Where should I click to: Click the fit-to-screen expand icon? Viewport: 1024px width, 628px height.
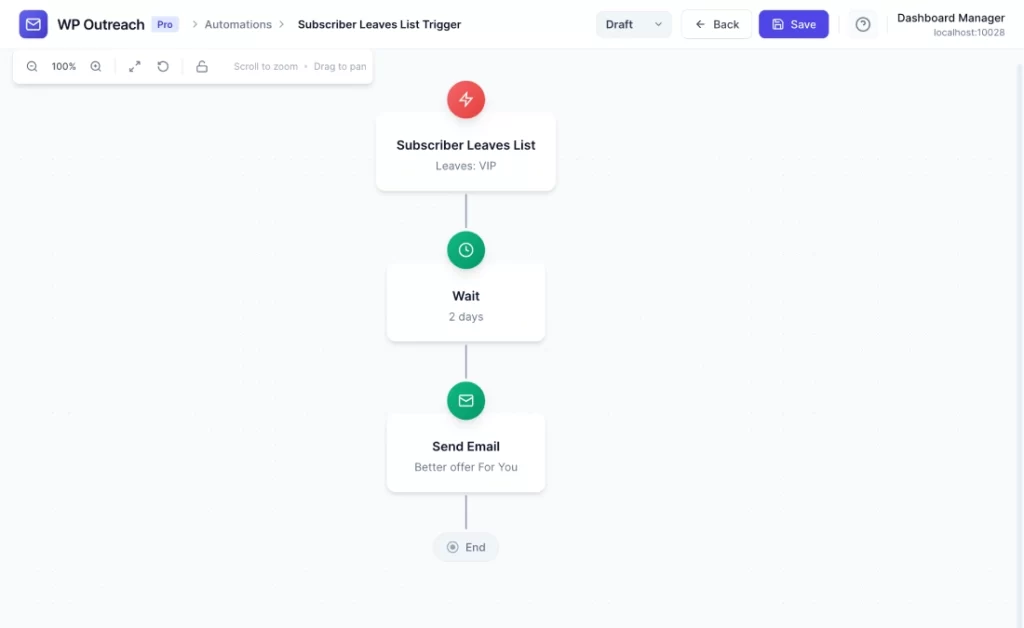(135, 67)
